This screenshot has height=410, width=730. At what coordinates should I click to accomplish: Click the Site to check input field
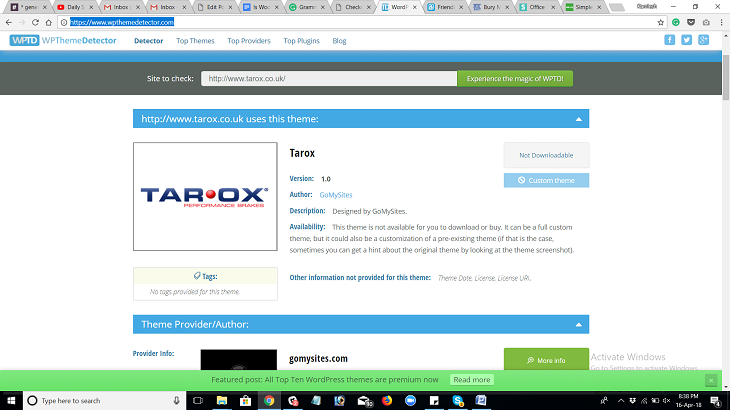328,78
